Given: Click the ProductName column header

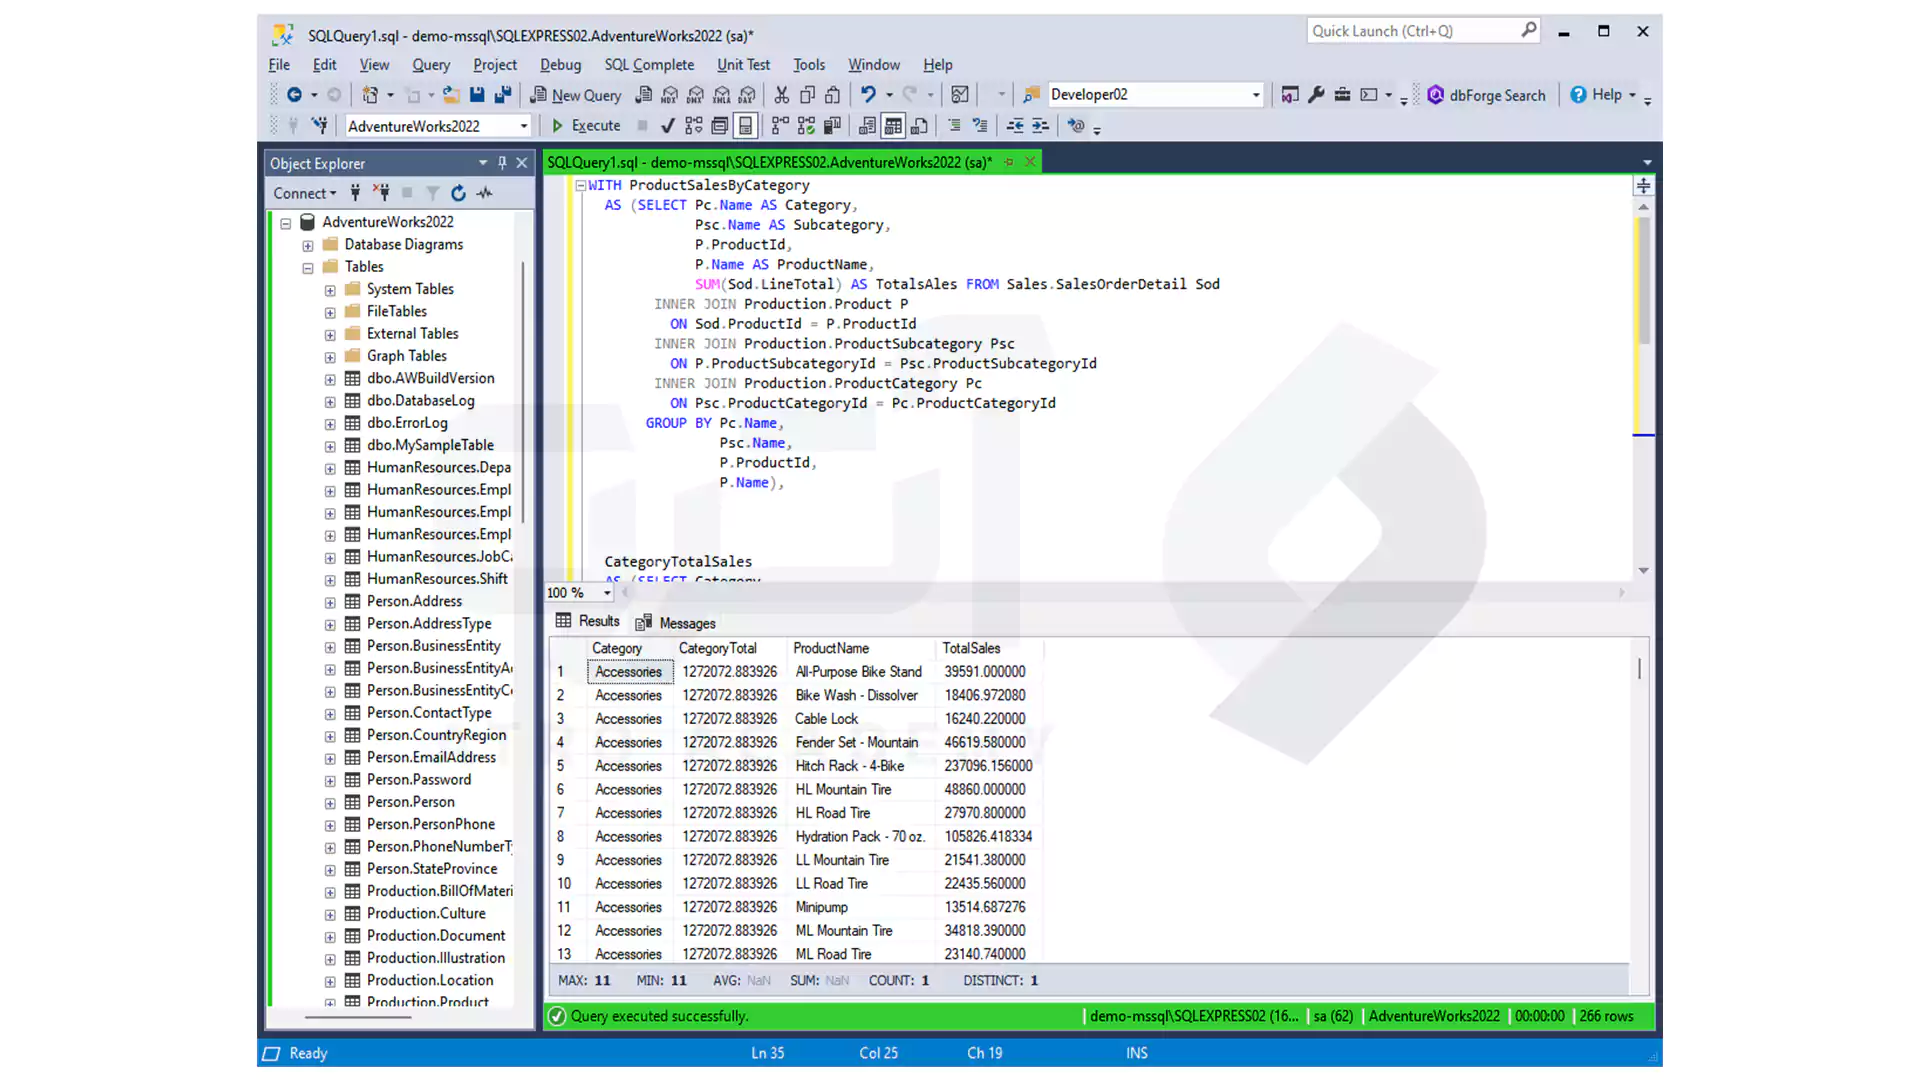Looking at the screenshot, I should coord(831,648).
